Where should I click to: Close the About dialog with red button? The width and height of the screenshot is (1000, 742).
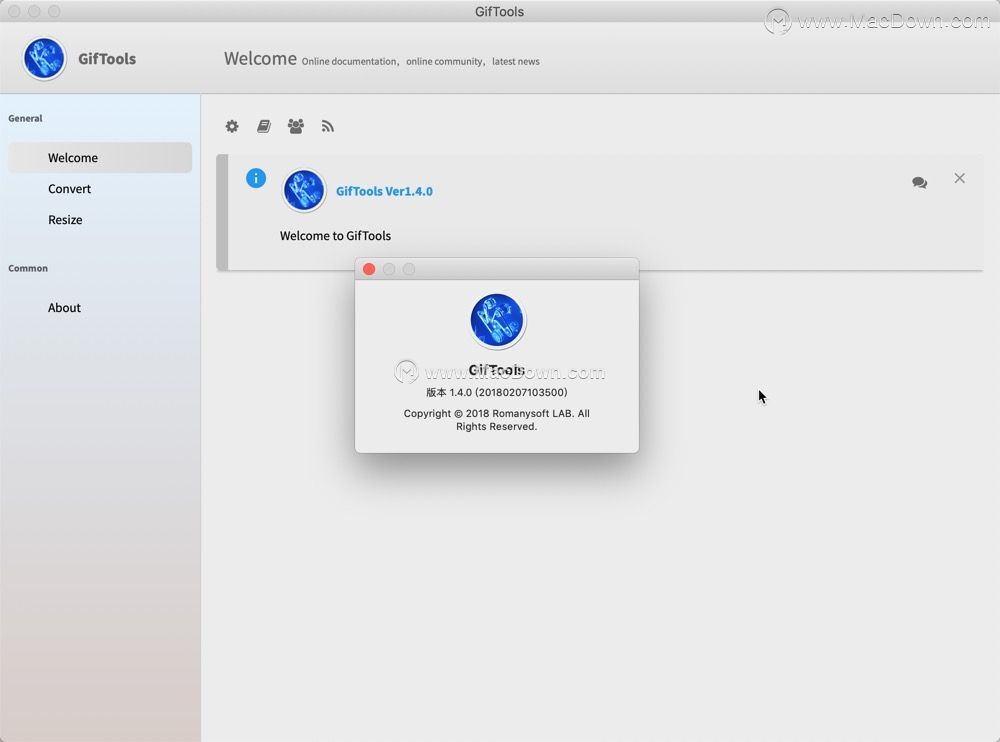369,269
